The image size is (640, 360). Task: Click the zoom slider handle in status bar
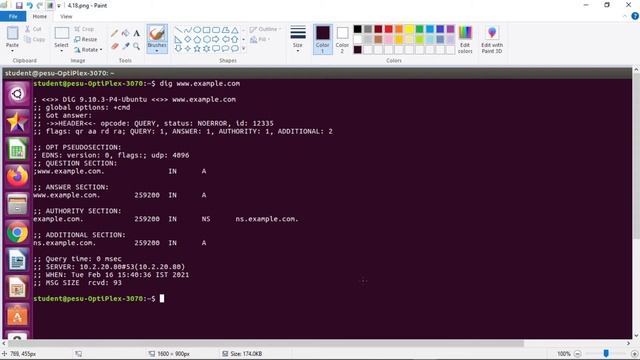(x=606, y=353)
